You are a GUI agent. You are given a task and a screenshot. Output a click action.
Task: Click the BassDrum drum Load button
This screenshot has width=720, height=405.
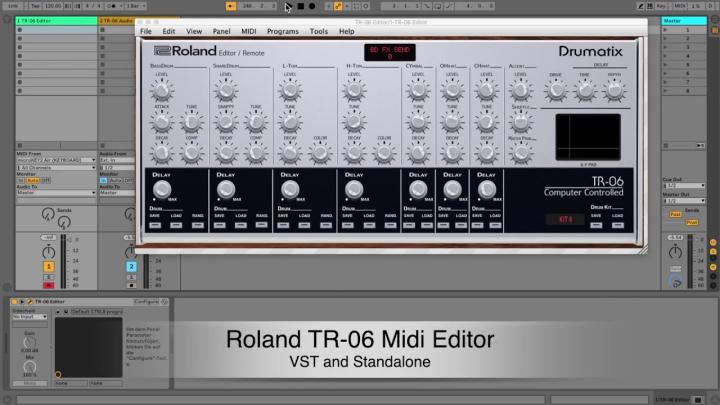click(176, 225)
